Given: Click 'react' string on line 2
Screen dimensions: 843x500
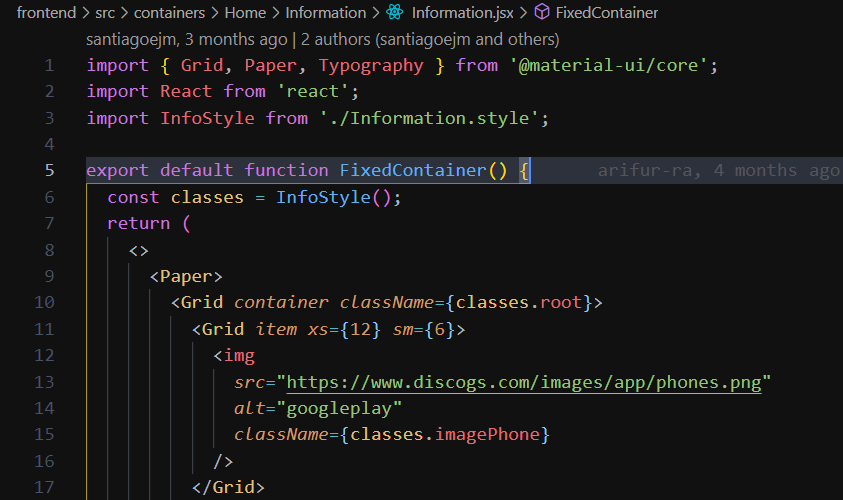Looking at the screenshot, I should [x=313, y=91].
